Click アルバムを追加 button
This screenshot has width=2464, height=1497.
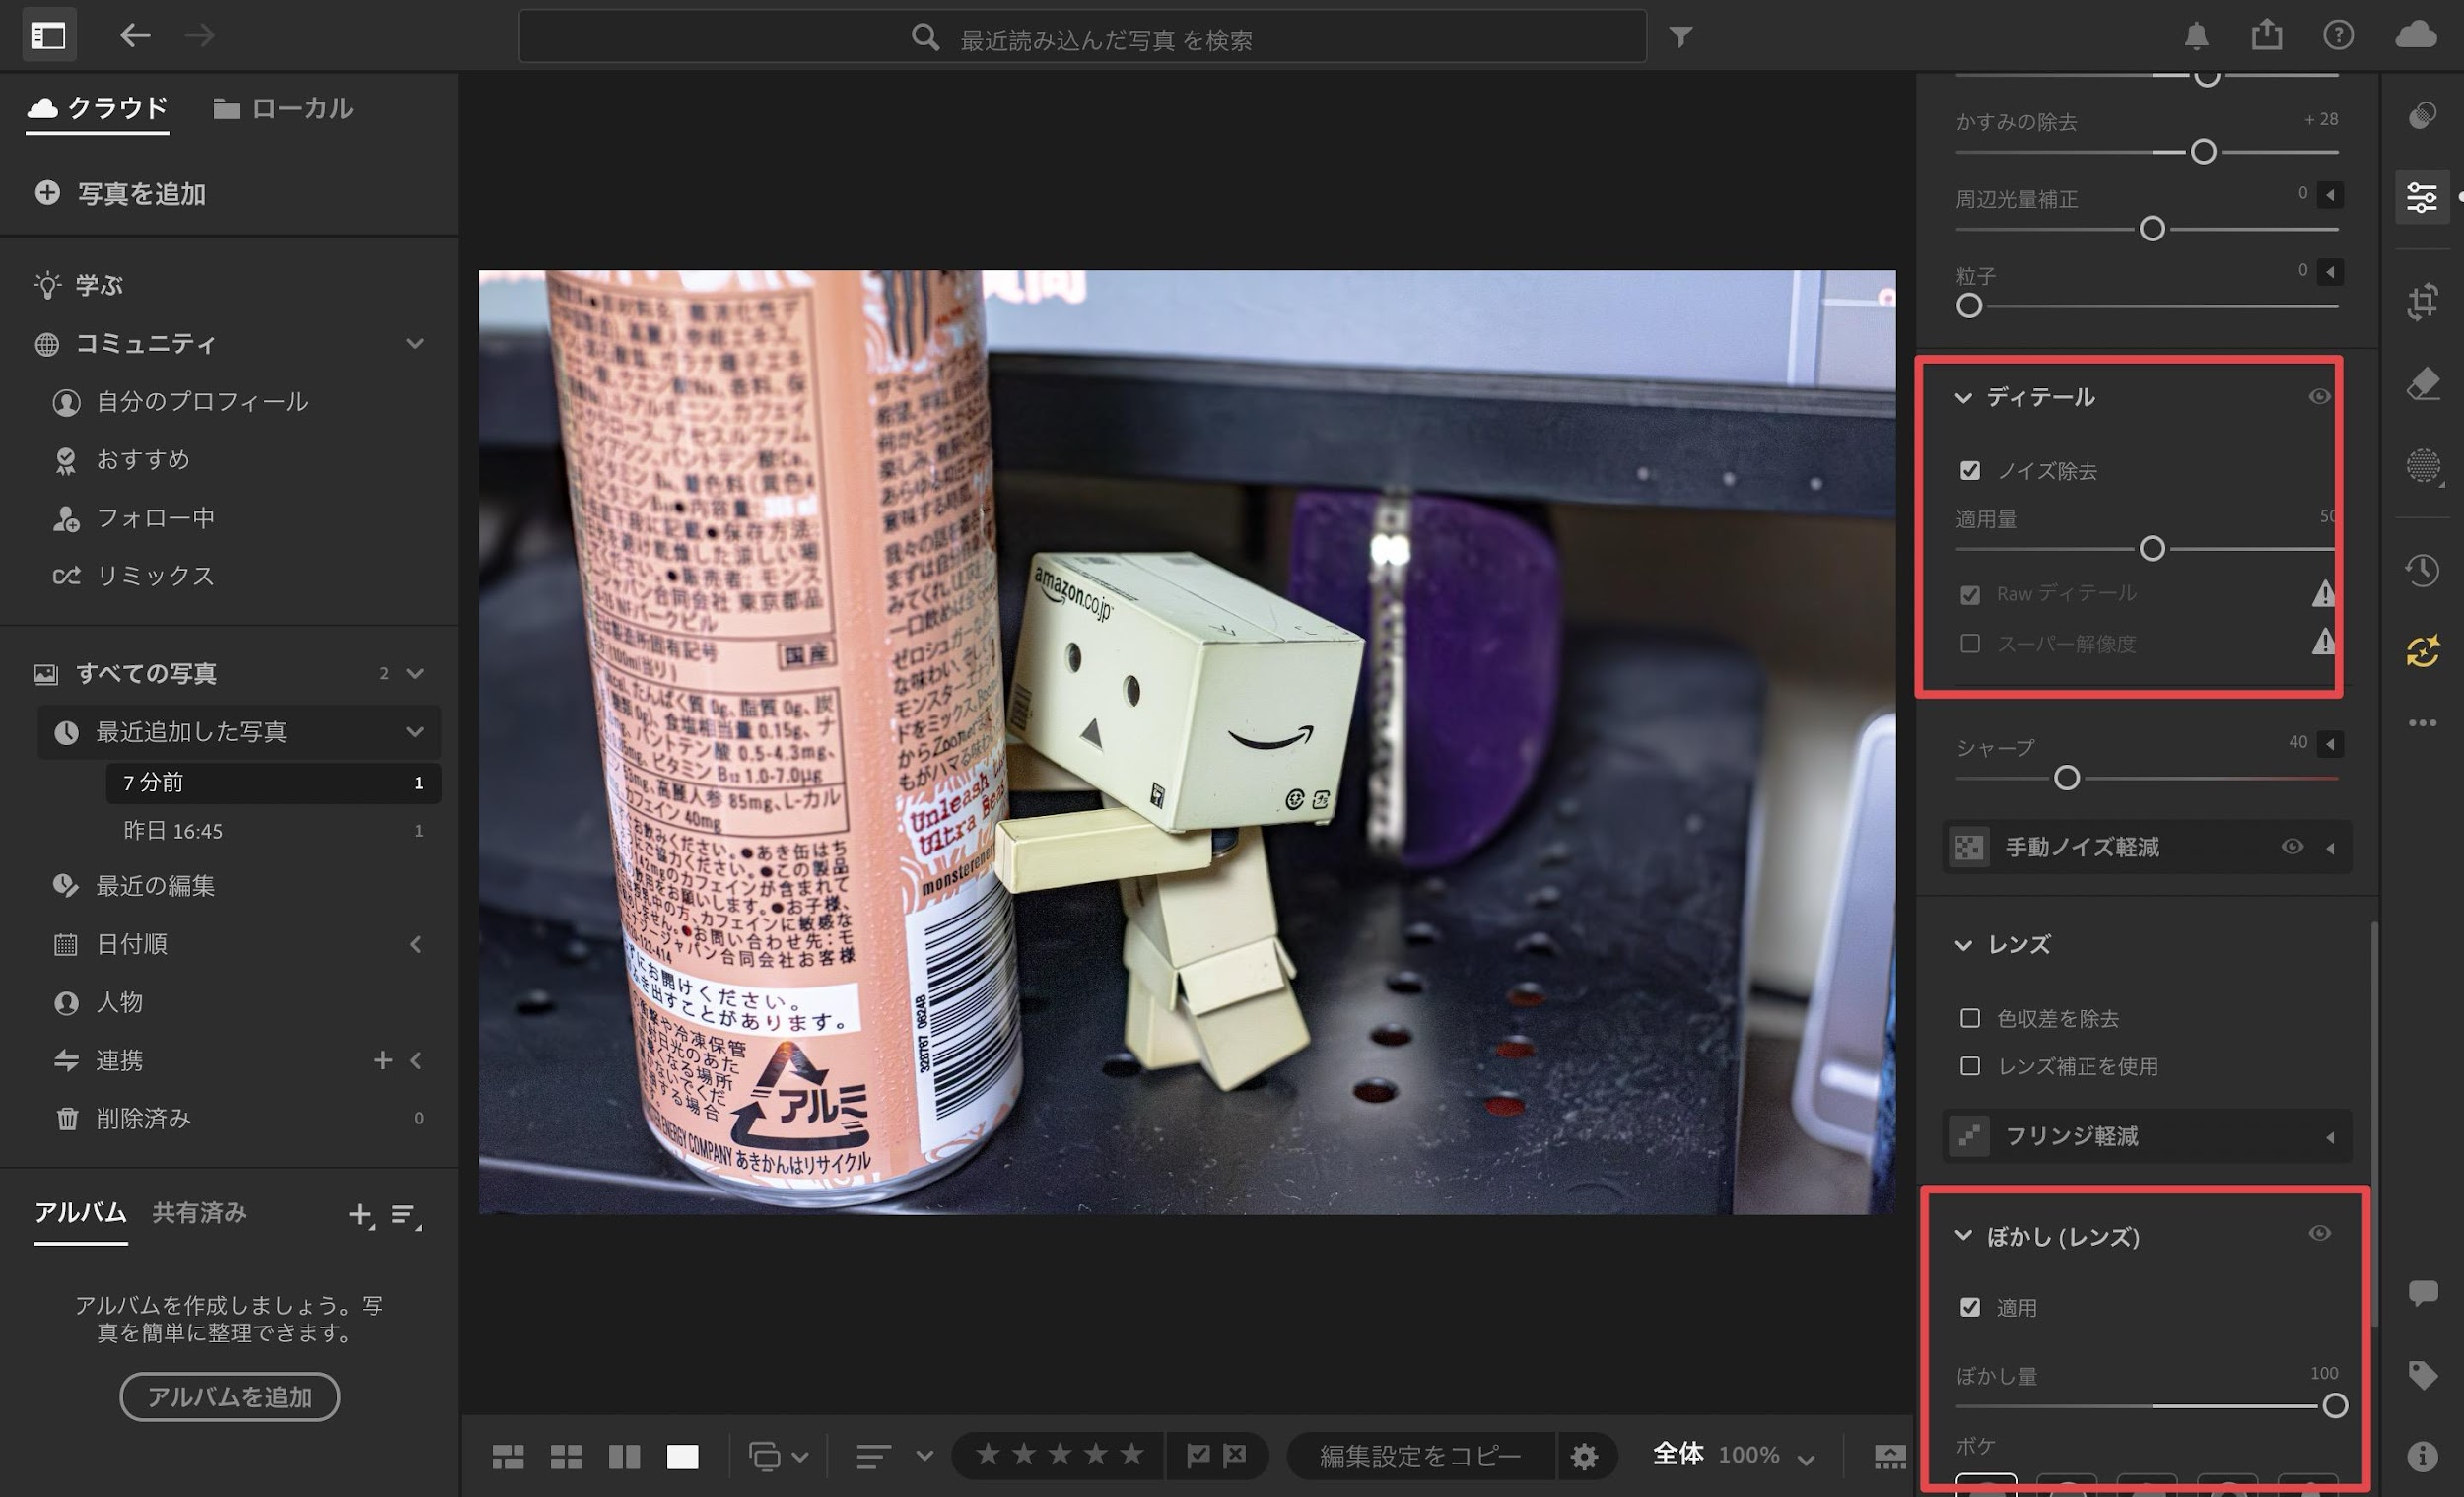[x=230, y=1397]
